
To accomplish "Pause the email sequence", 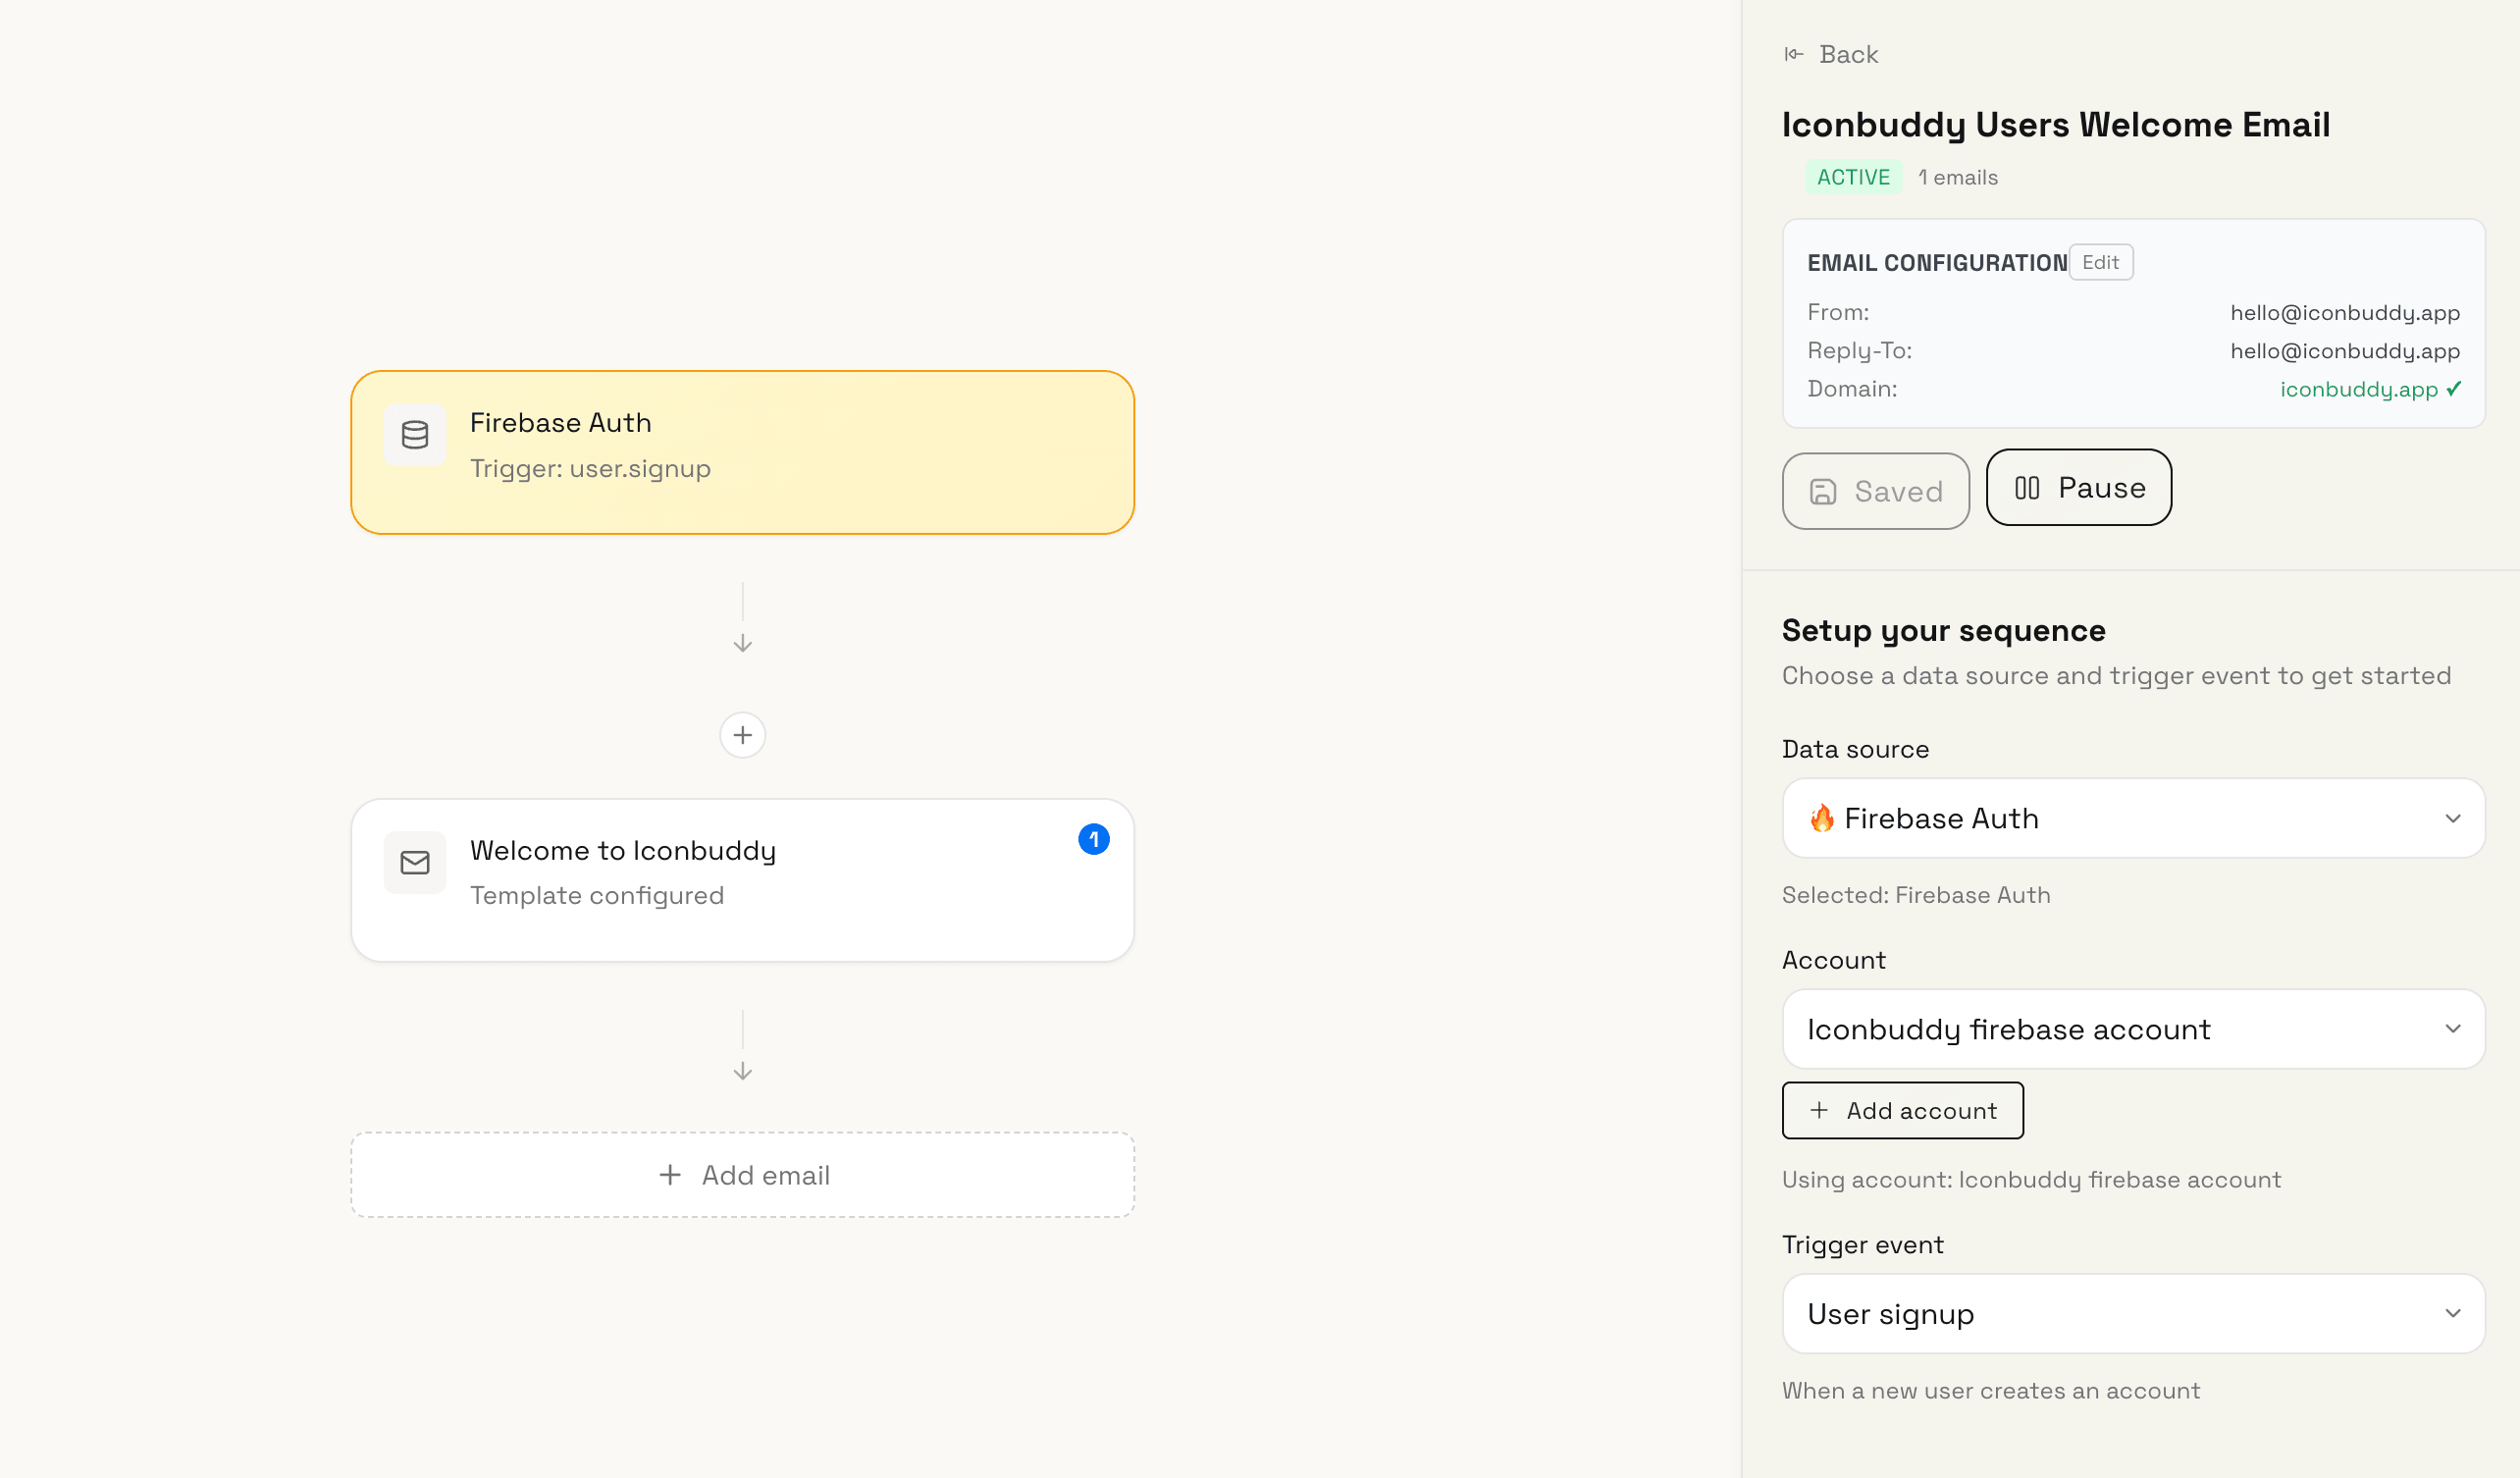I will point(2078,487).
